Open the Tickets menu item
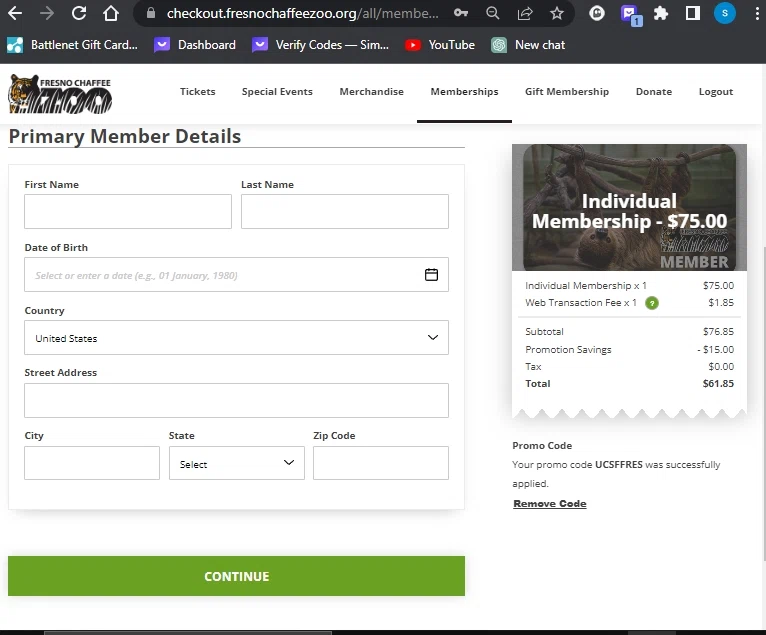The width and height of the screenshot is (766, 635). coord(197,92)
